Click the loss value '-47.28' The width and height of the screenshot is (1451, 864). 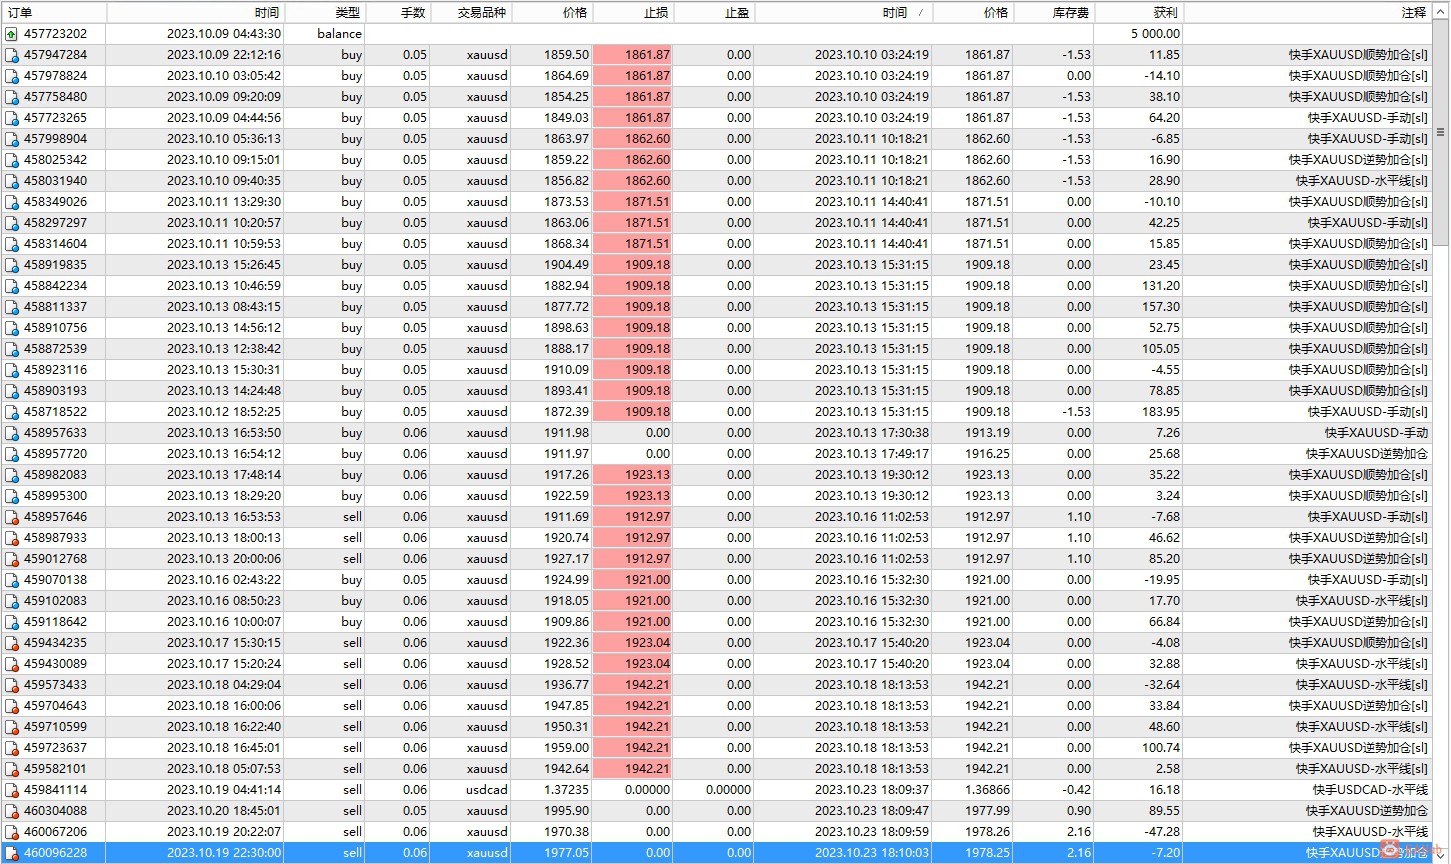click(x=1163, y=832)
